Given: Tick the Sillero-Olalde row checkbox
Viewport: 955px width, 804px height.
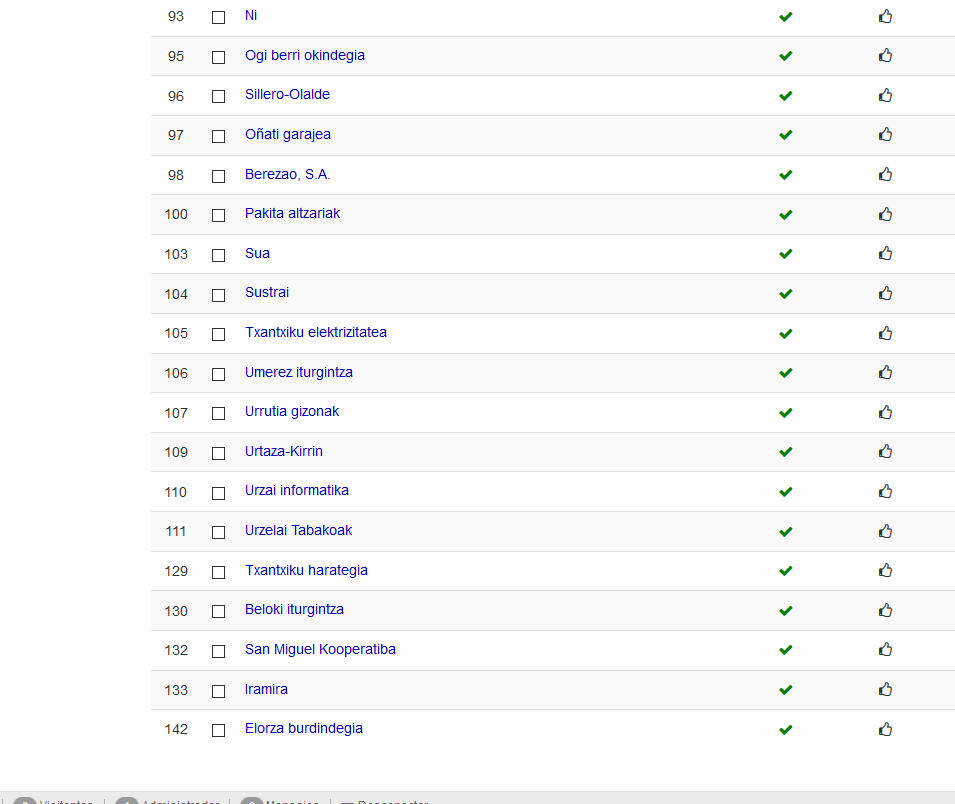Looking at the screenshot, I should 219,96.
